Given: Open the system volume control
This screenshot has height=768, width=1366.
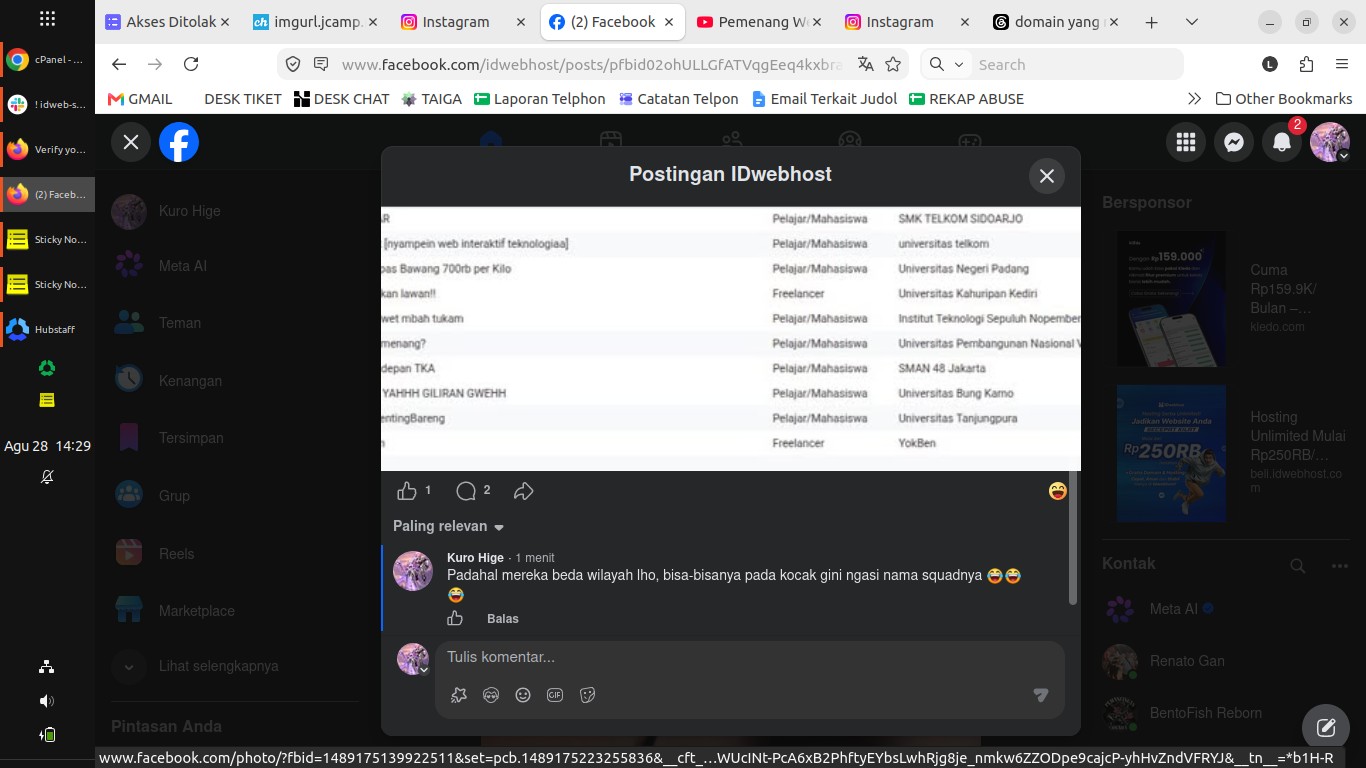Looking at the screenshot, I should tap(47, 701).
